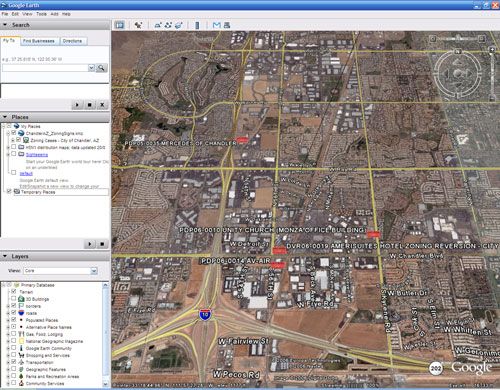This screenshot has height=390, width=500.
Task: Expand the Geographic Features tree node
Action: click(8, 369)
